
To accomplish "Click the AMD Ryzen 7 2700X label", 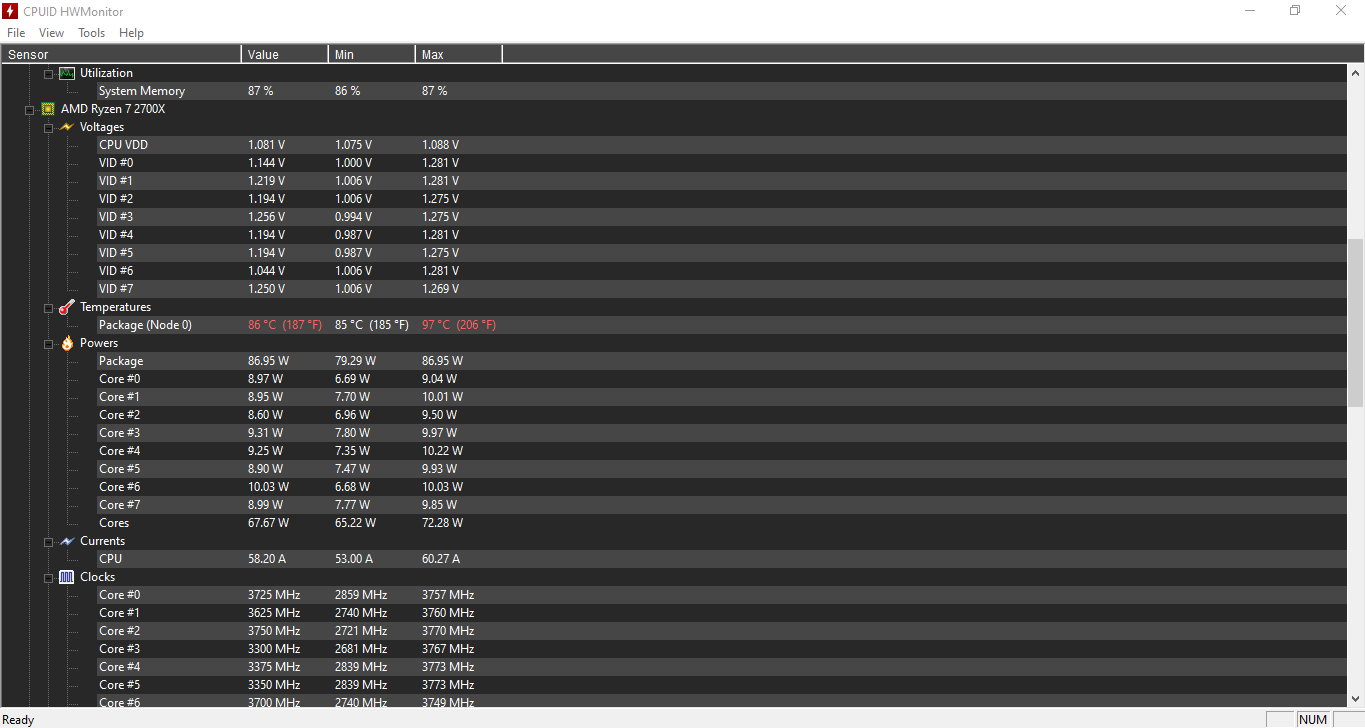I will tap(113, 109).
